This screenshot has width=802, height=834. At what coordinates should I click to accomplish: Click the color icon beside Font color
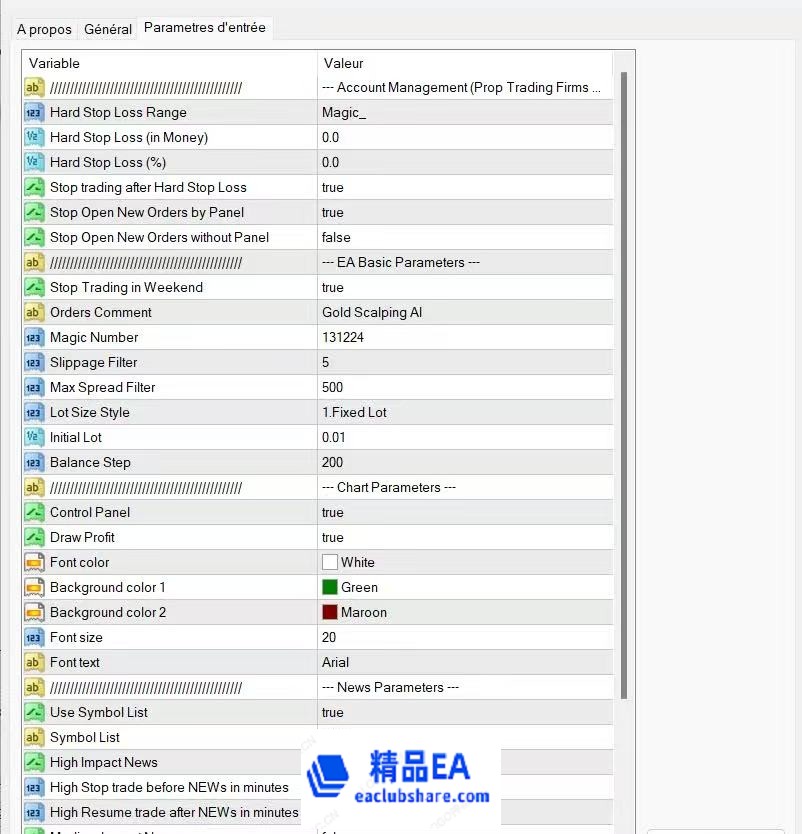[33, 562]
